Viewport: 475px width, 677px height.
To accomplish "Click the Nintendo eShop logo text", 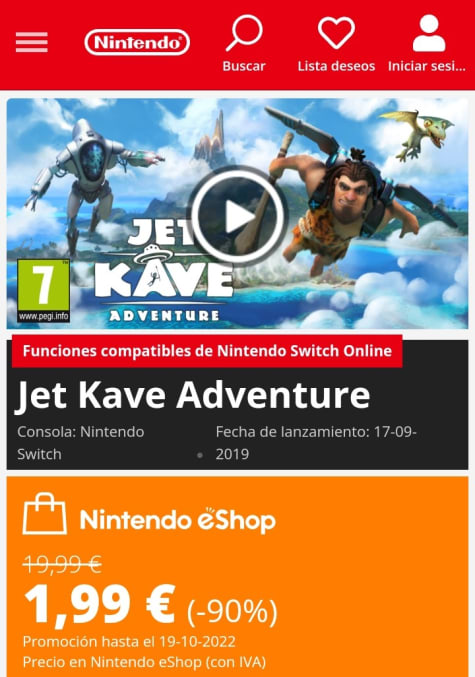I will [177, 519].
